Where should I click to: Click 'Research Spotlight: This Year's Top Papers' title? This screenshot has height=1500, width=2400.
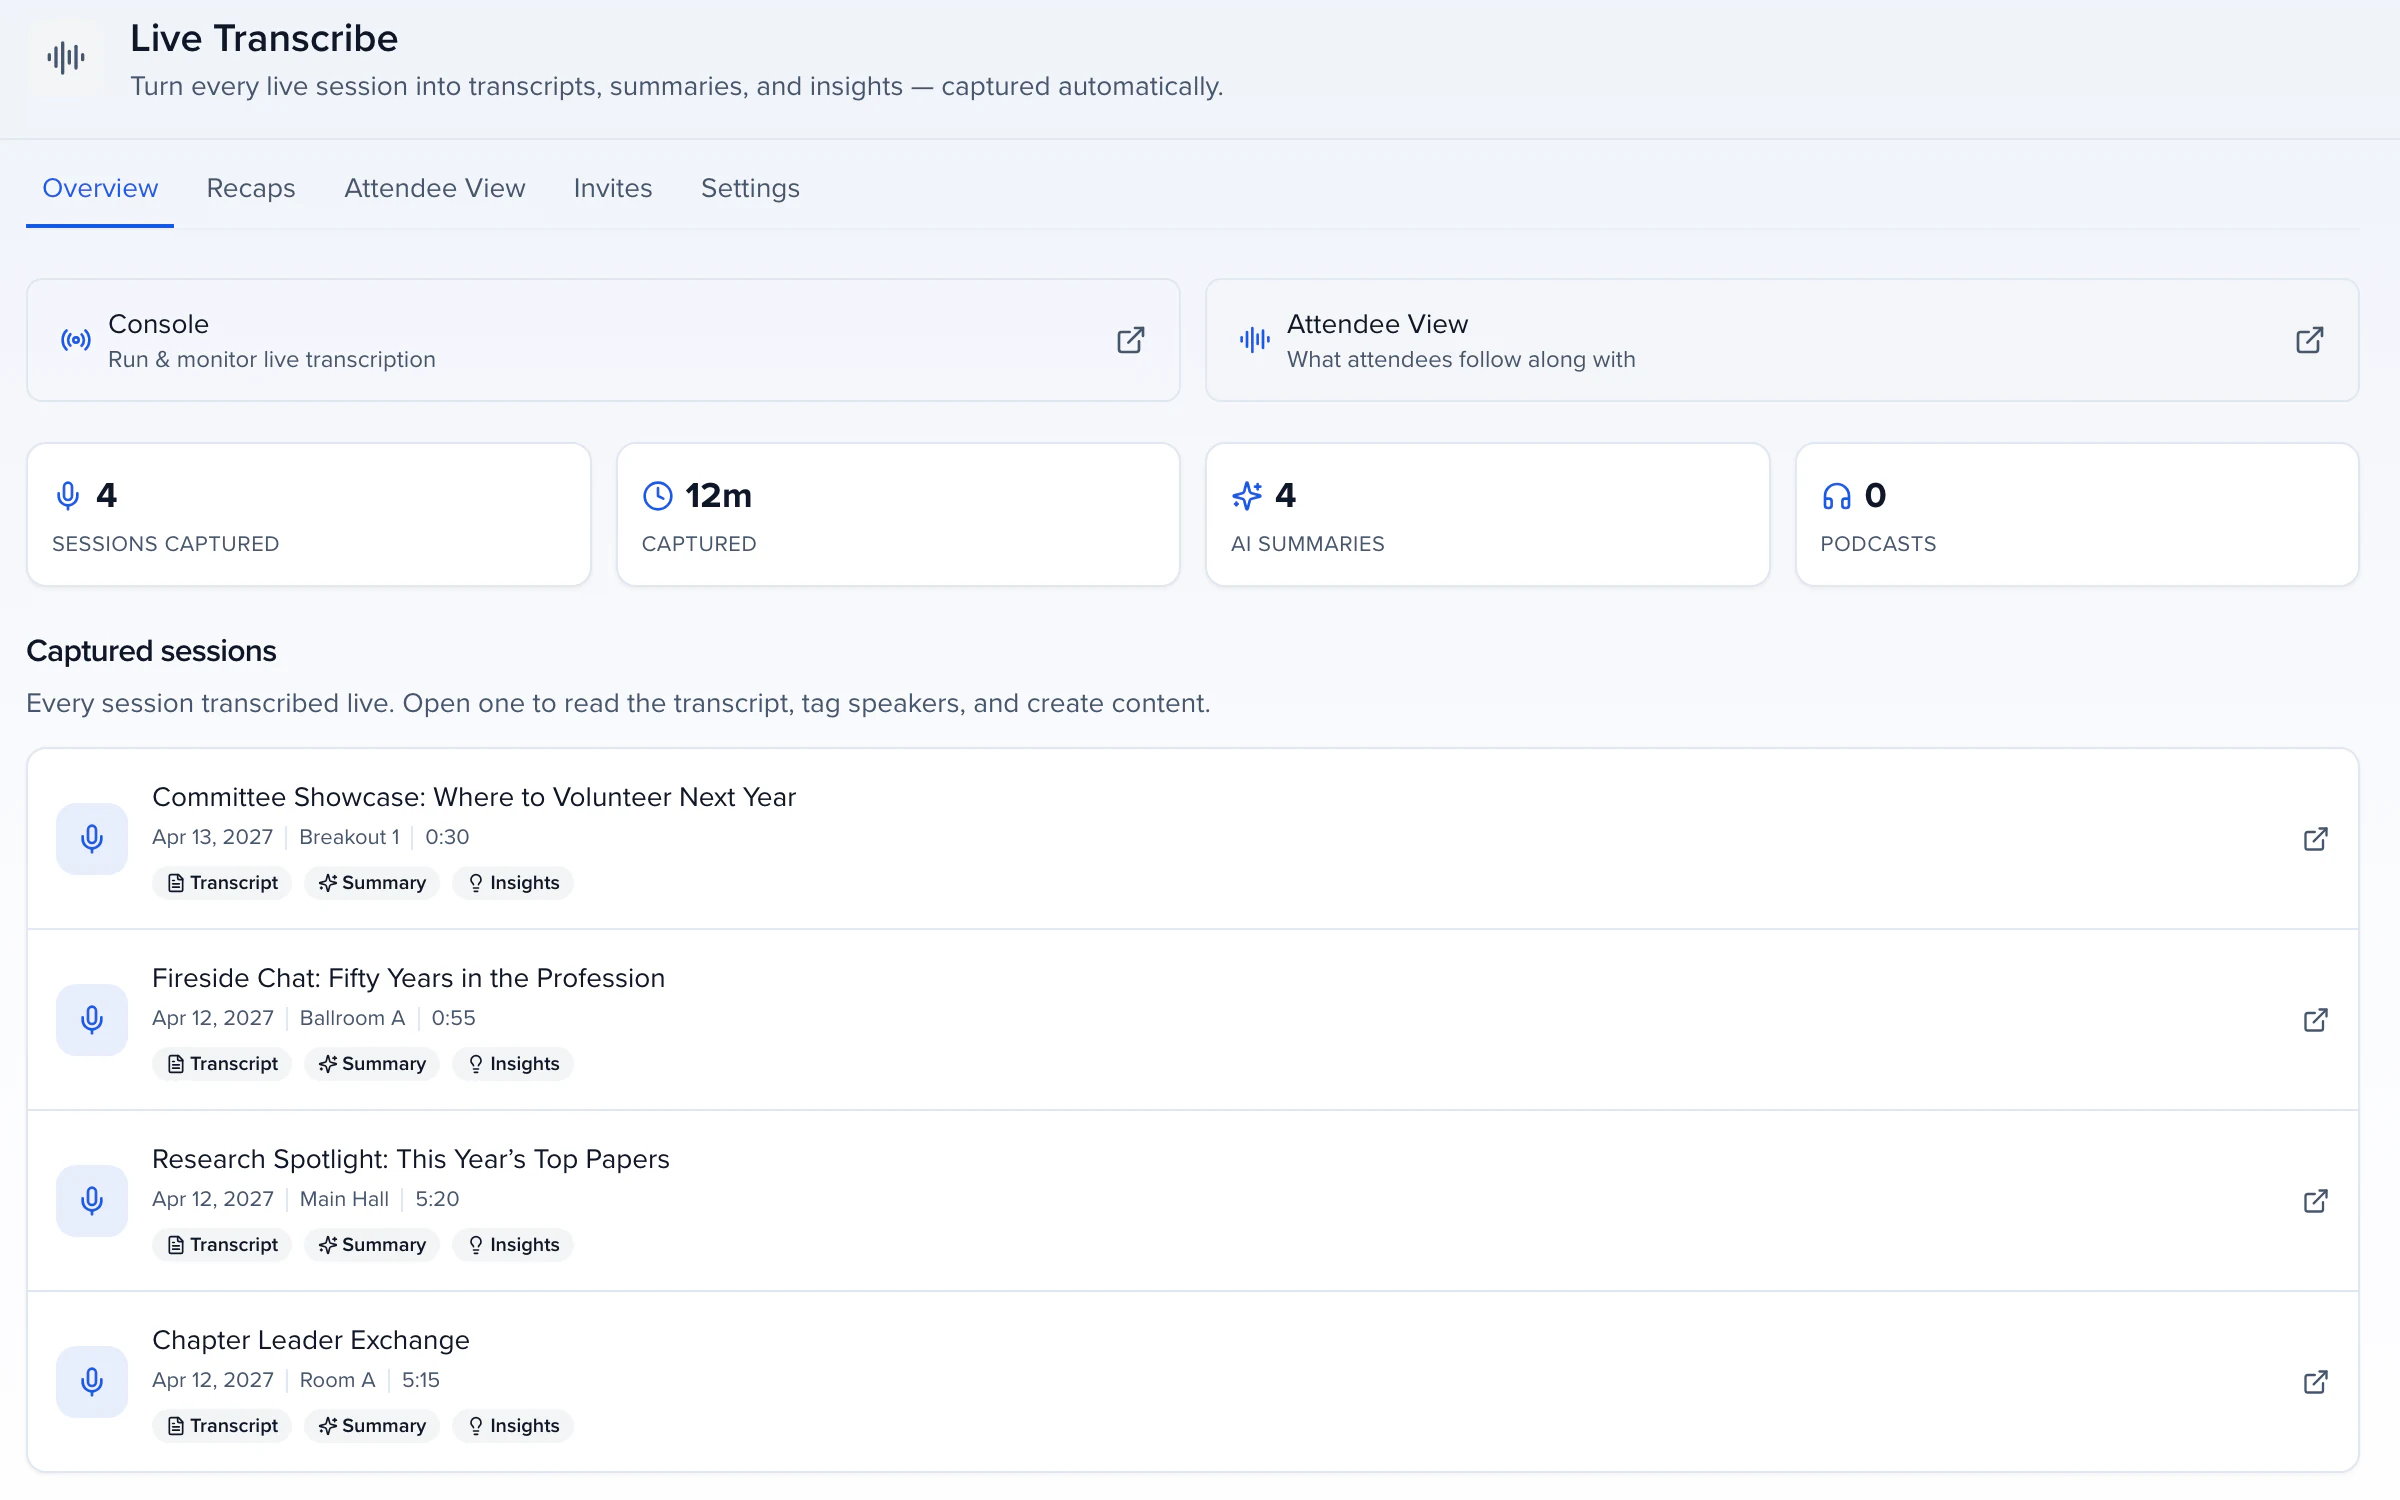pos(411,1159)
